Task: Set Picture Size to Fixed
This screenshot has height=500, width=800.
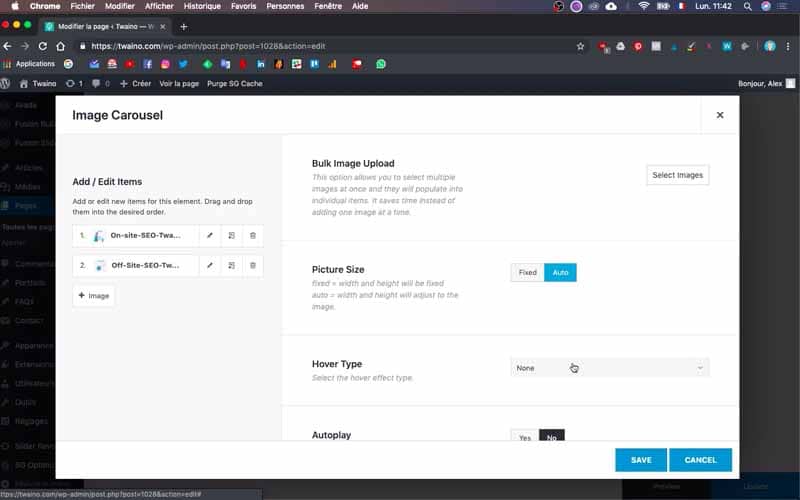Action: [528, 272]
